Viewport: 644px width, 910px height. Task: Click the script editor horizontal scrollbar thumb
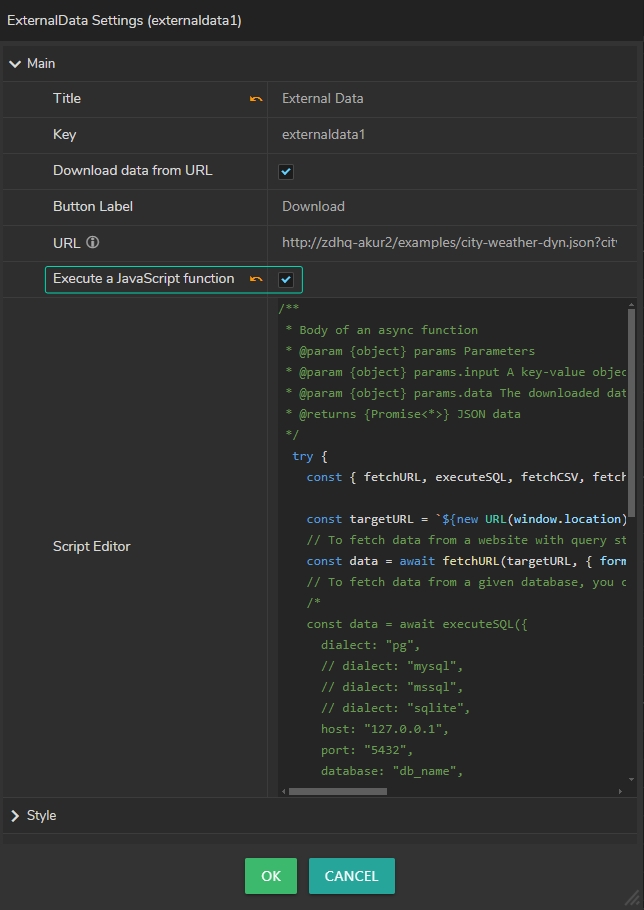(x=338, y=791)
